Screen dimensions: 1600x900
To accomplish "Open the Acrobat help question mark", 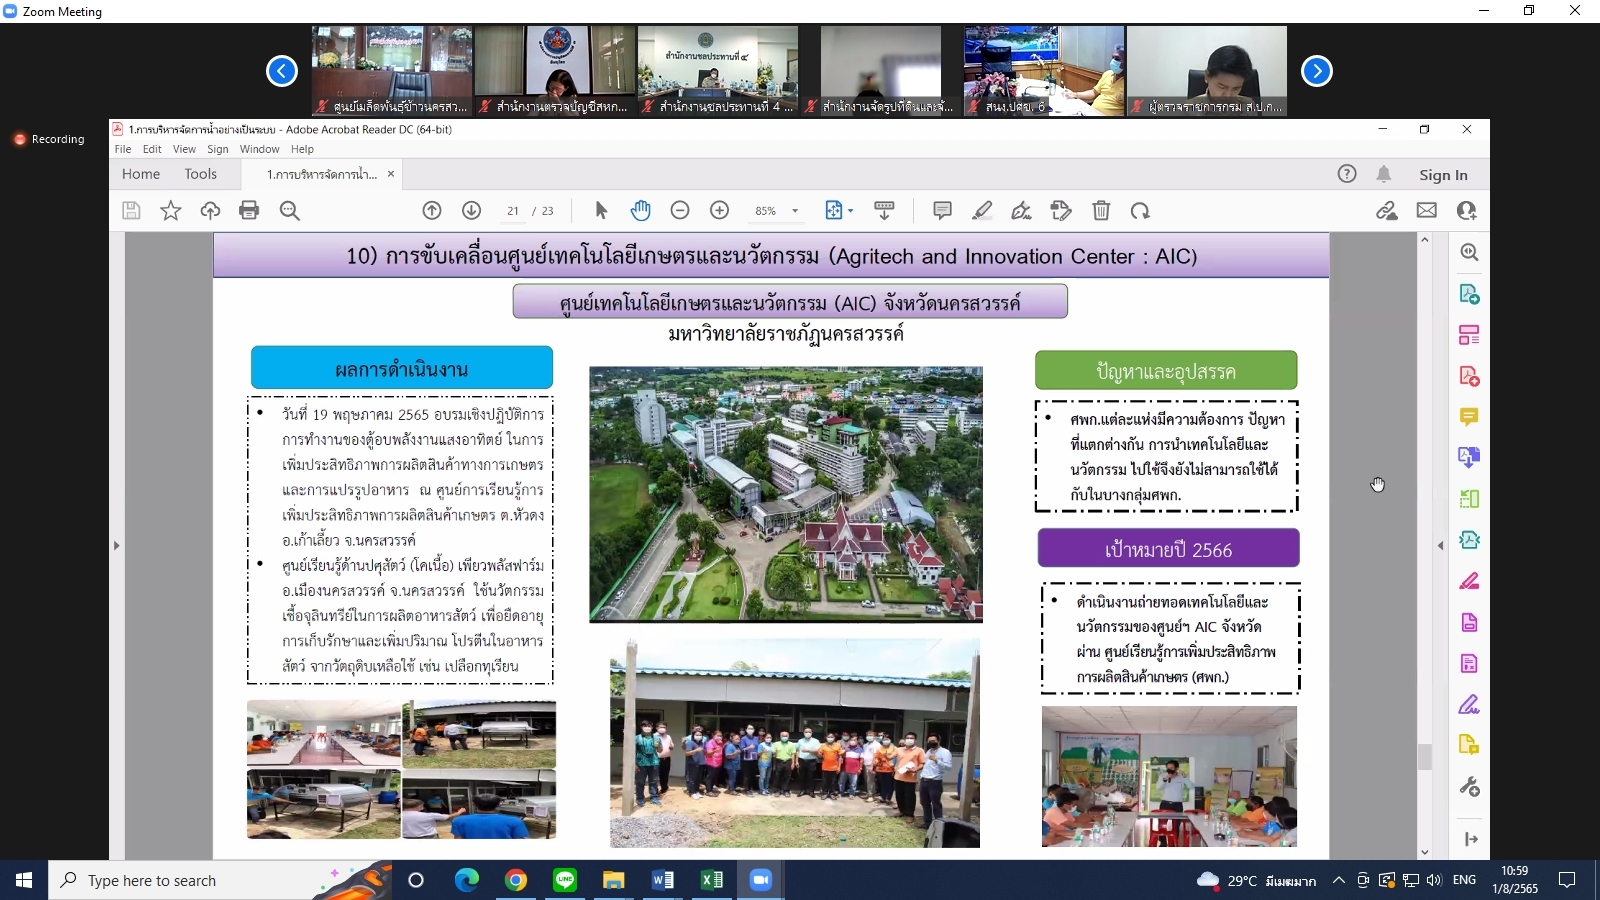I will pyautogui.click(x=1347, y=174).
